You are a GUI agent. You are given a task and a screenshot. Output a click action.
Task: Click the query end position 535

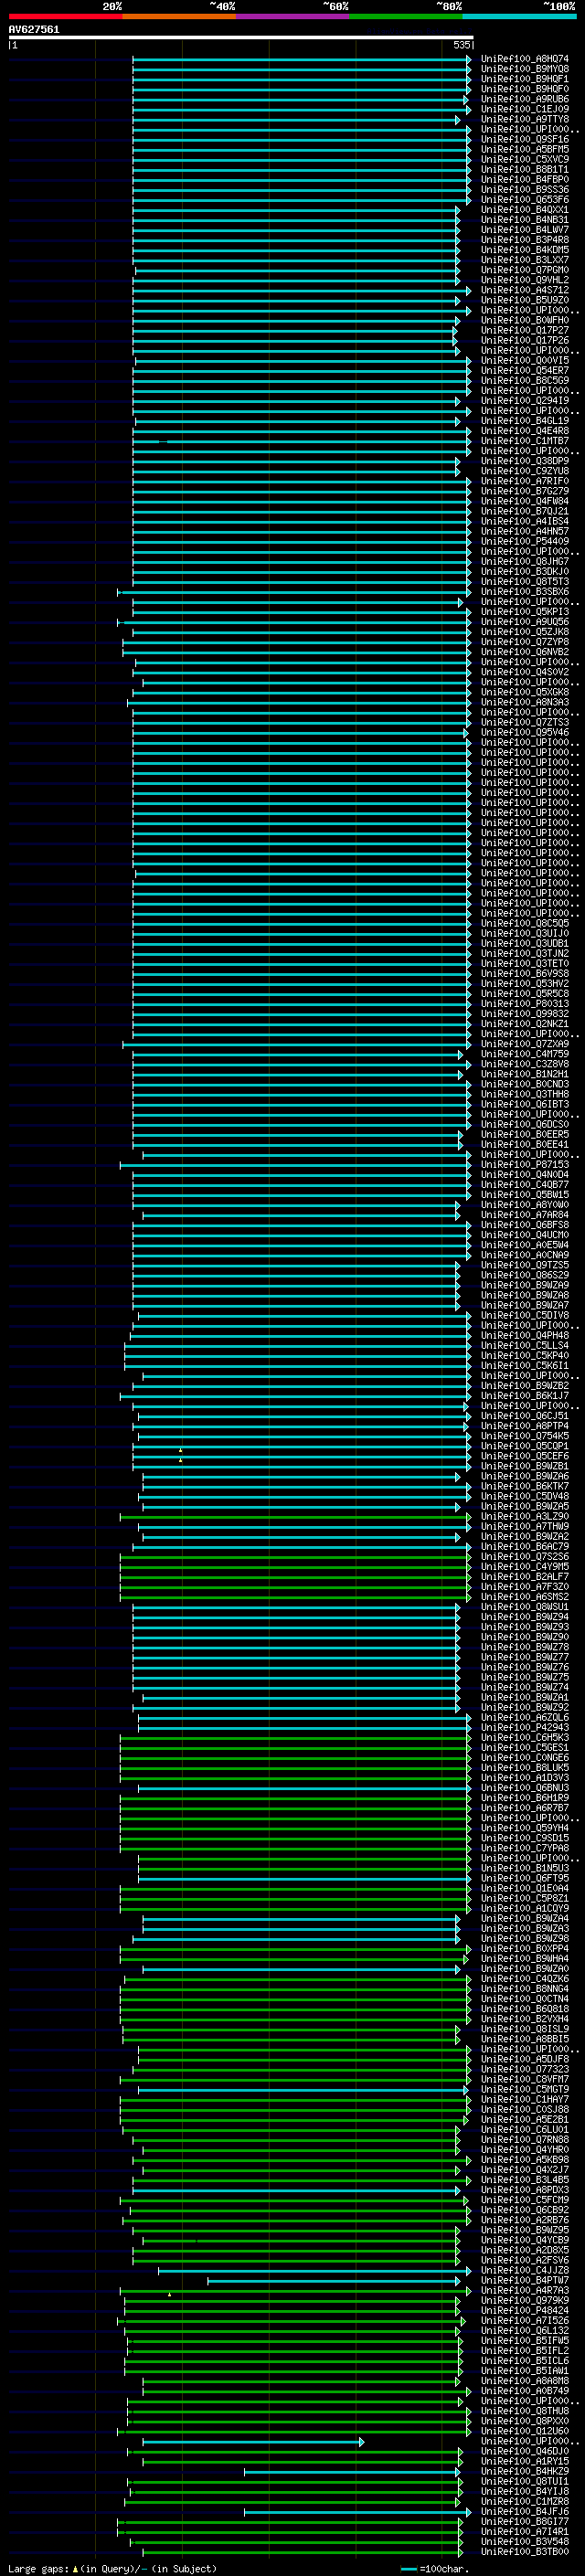click(461, 45)
